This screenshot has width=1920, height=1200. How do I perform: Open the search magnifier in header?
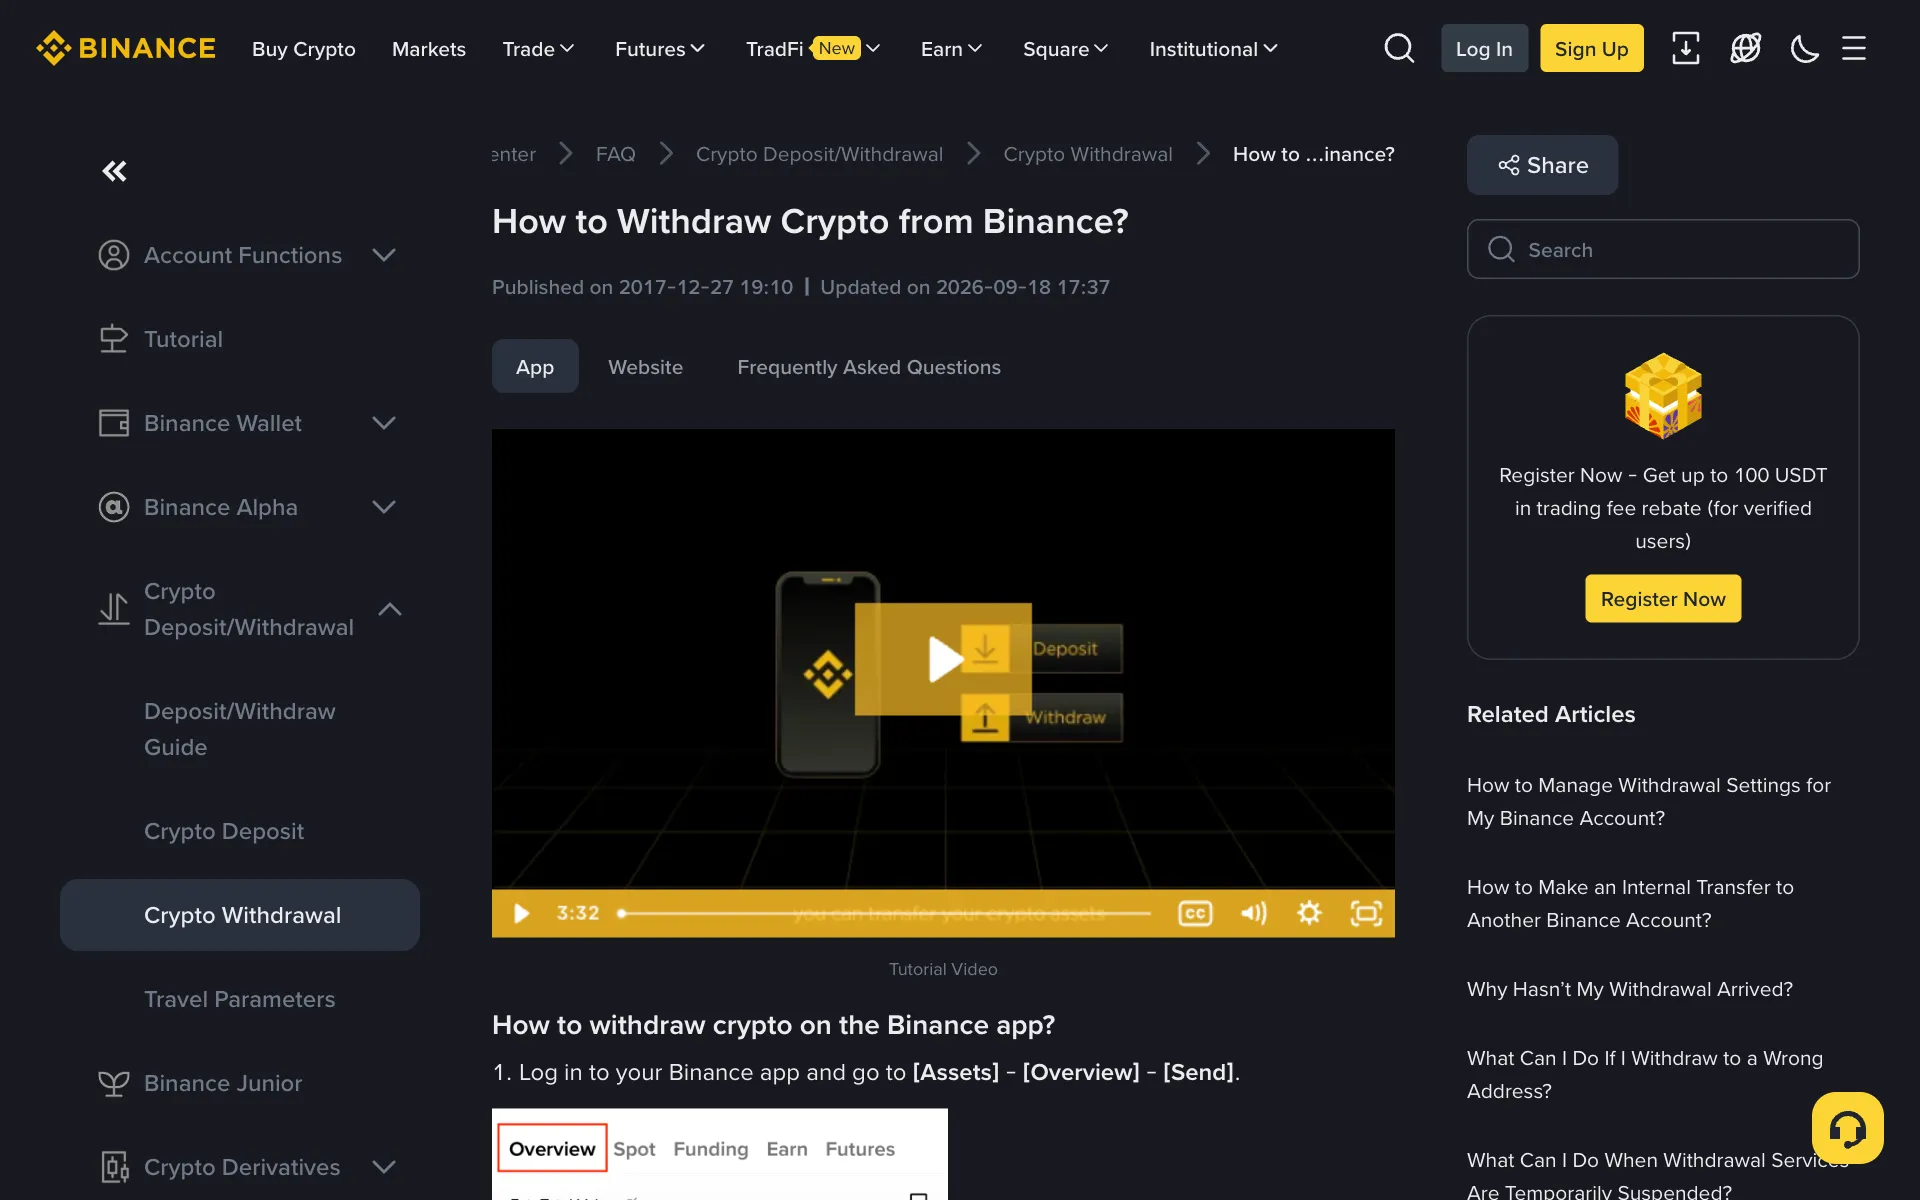[1399, 48]
